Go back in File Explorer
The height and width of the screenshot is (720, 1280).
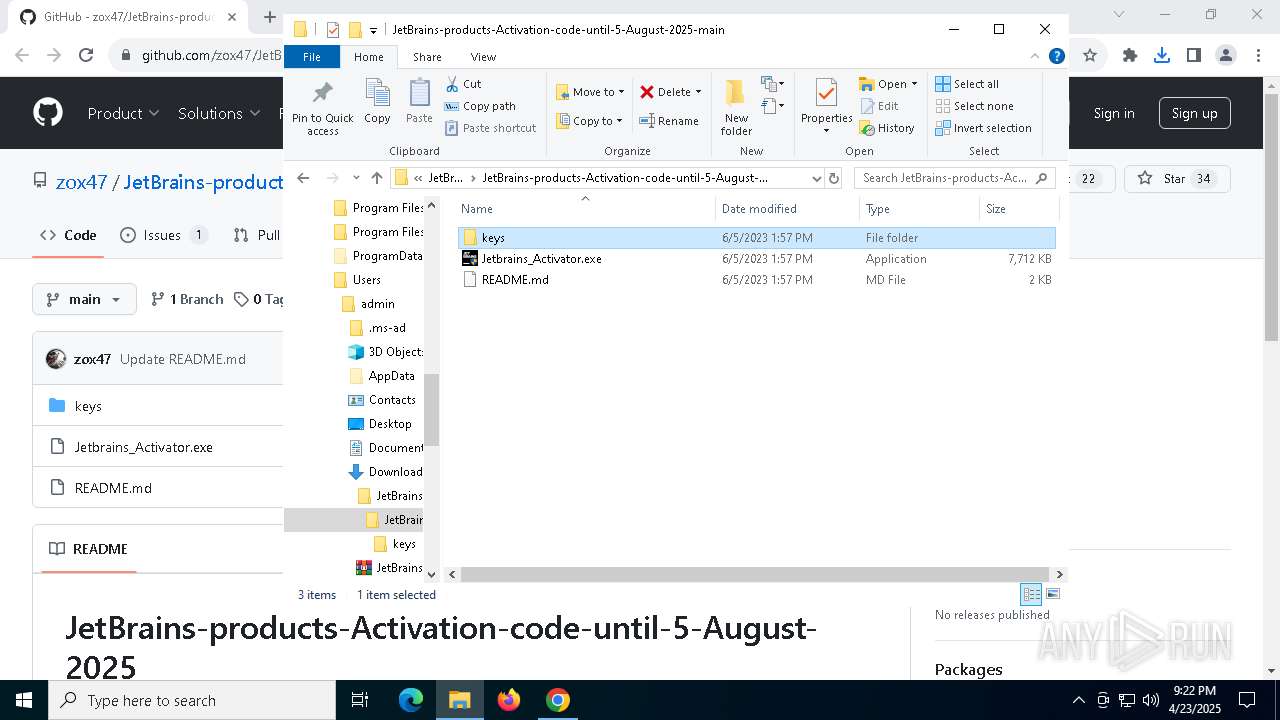pos(304,178)
